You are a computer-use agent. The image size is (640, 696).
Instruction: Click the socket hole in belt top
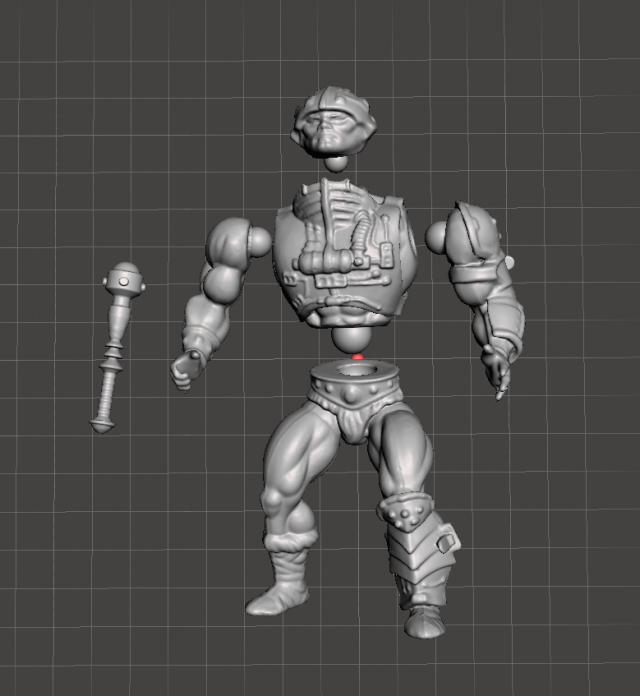(x=355, y=368)
